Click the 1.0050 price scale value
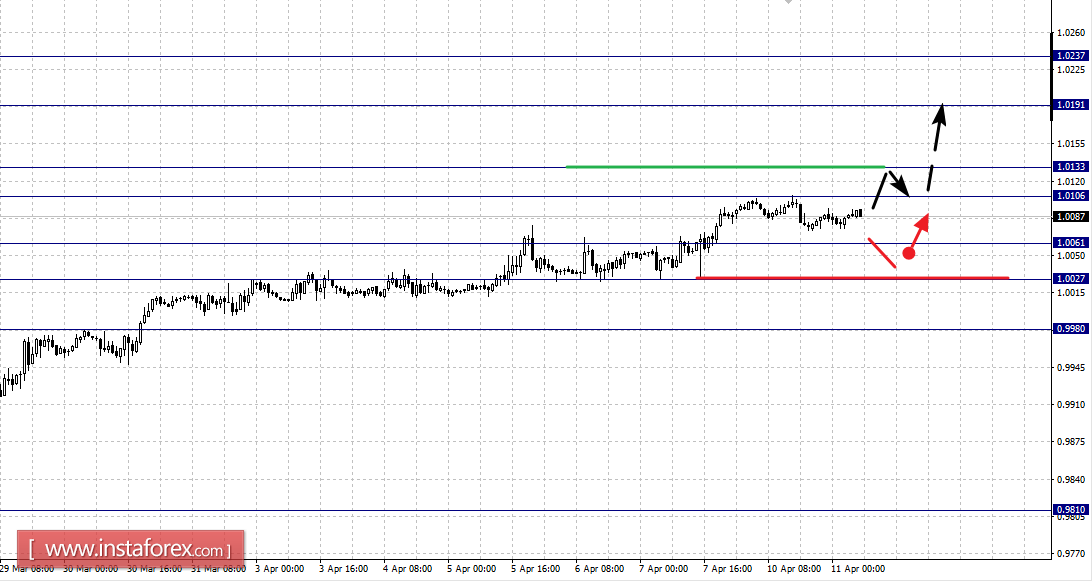The image size is (1092, 581). pyautogui.click(x=1070, y=256)
